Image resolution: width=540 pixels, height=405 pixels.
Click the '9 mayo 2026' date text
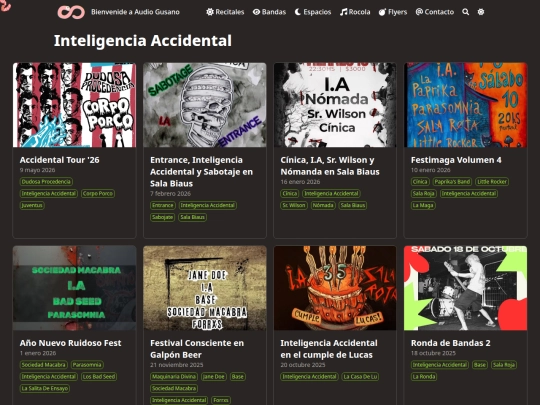(37, 170)
